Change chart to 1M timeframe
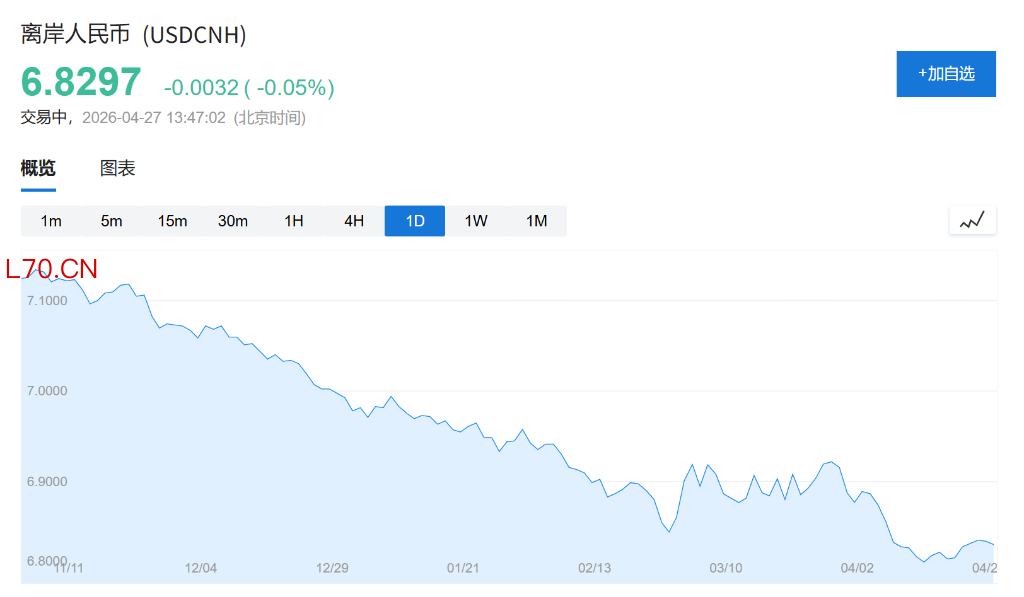Image resolution: width=1024 pixels, height=597 pixels. [537, 221]
